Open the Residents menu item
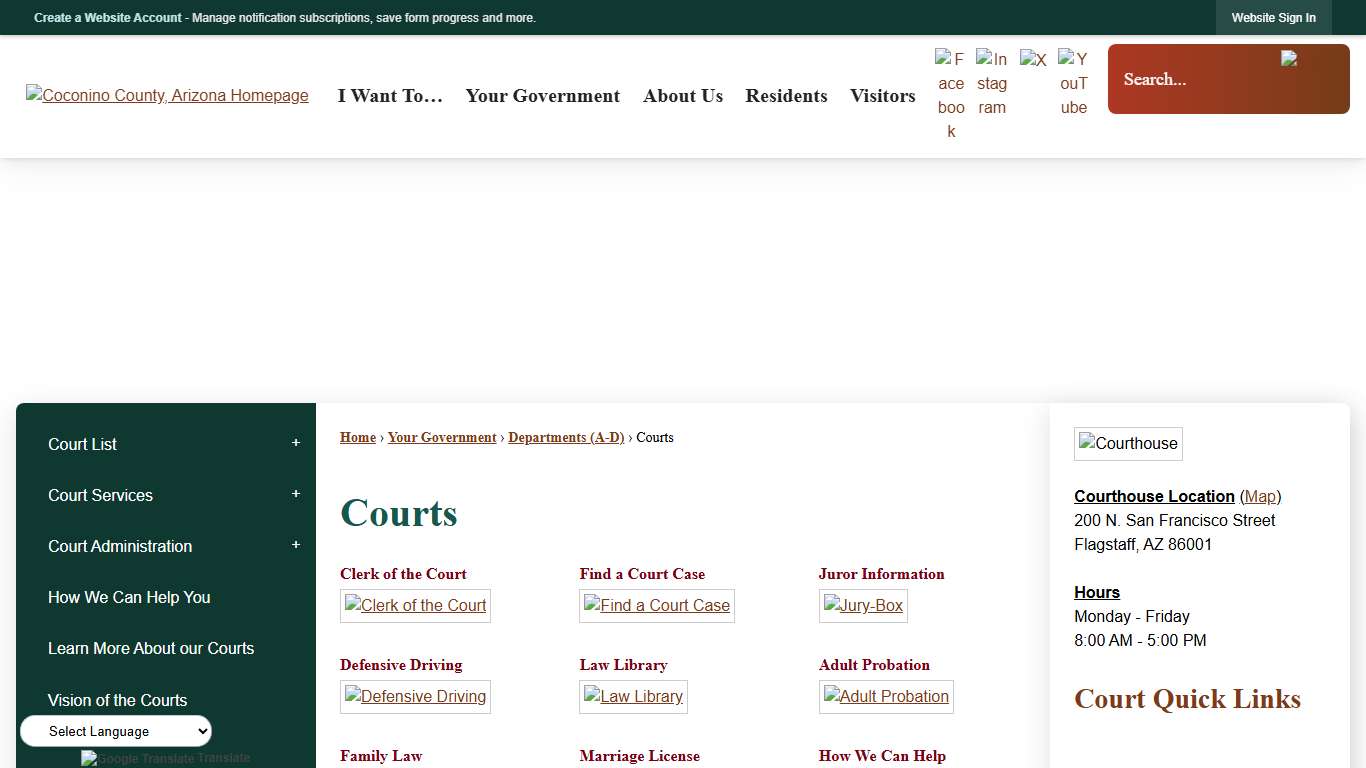The image size is (1366, 768). 786,96
